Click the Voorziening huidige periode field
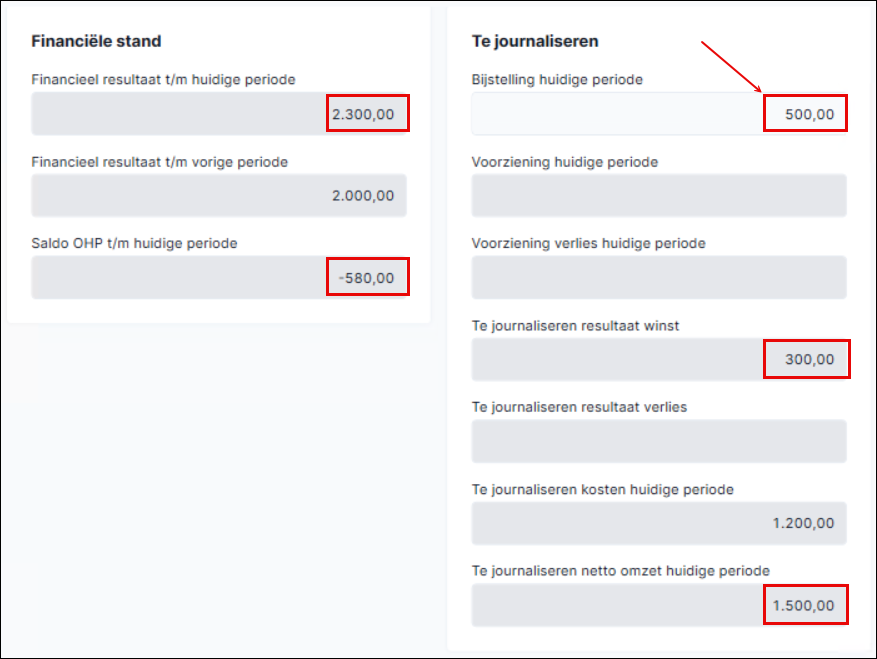 pyautogui.click(x=659, y=196)
